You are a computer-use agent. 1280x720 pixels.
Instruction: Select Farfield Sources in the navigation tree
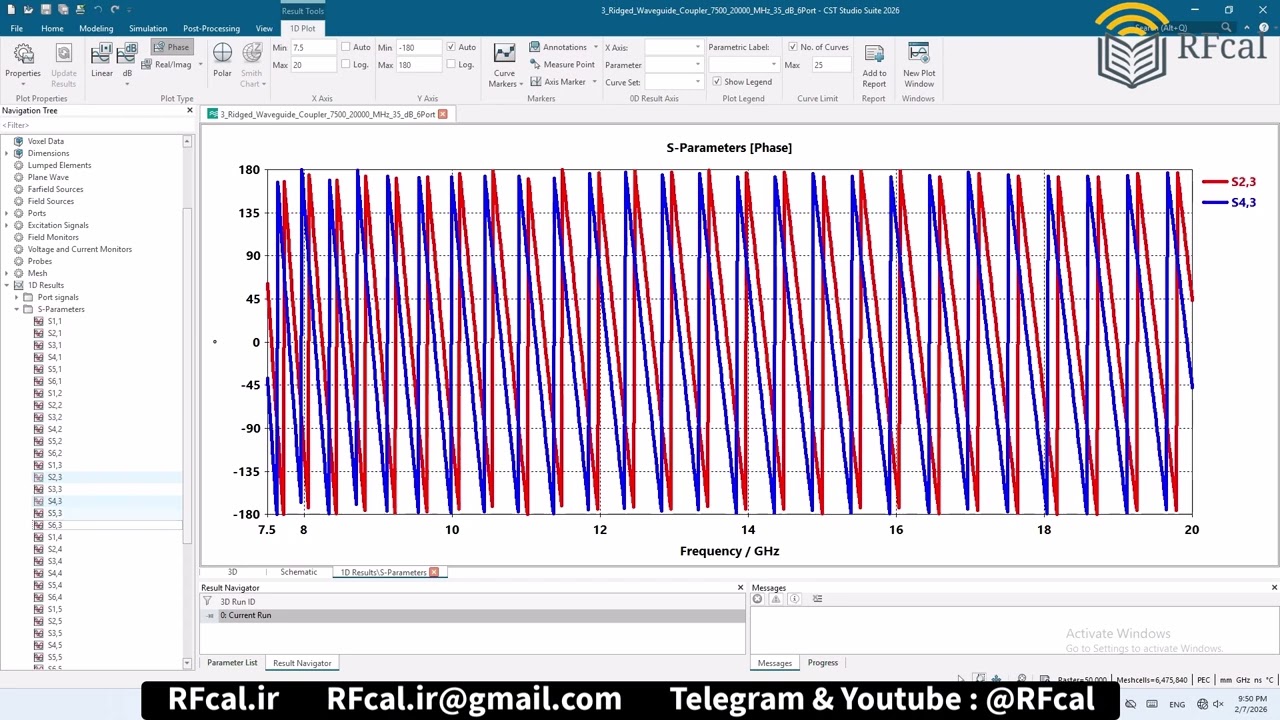pyautogui.click(x=55, y=189)
